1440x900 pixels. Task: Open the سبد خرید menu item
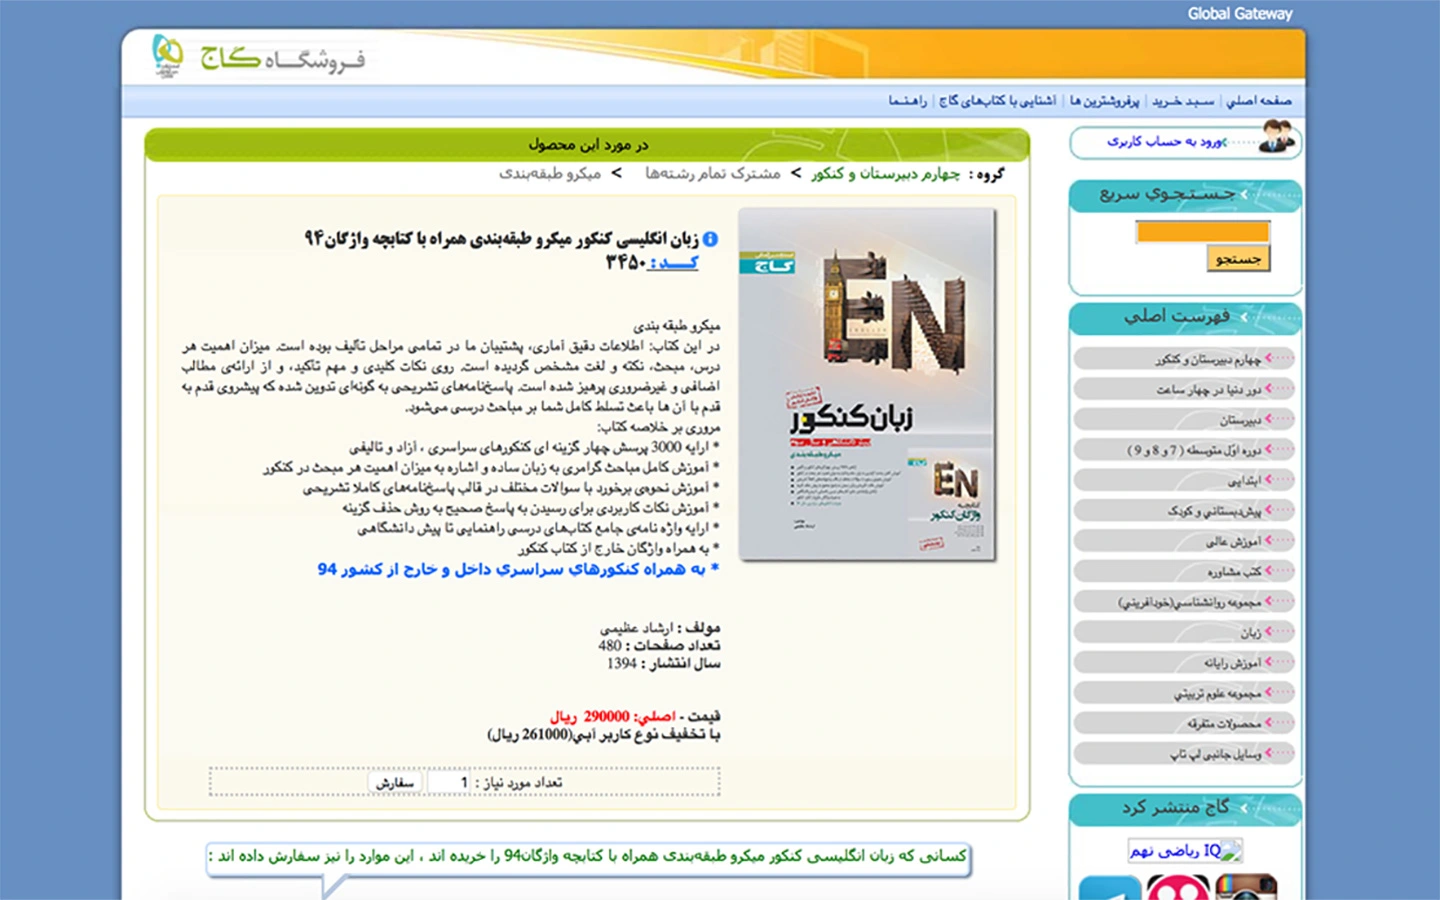pos(1183,101)
